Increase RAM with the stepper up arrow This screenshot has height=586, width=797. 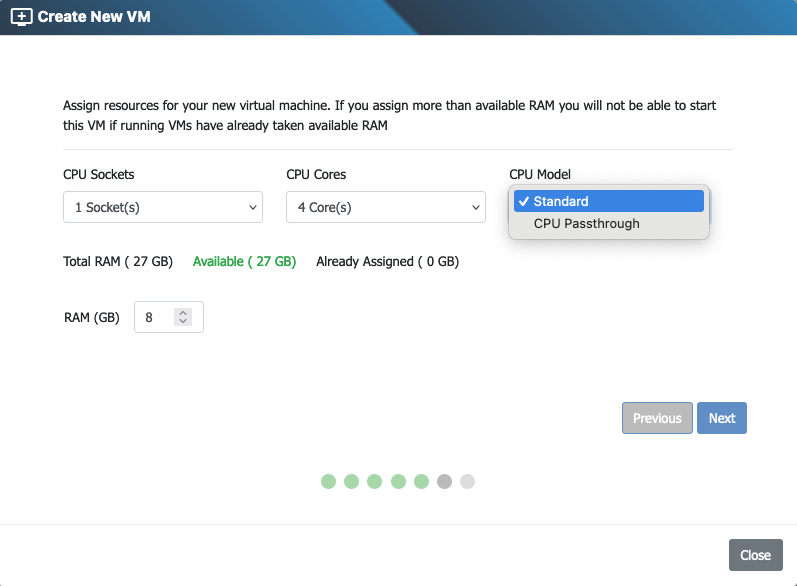pos(182,312)
